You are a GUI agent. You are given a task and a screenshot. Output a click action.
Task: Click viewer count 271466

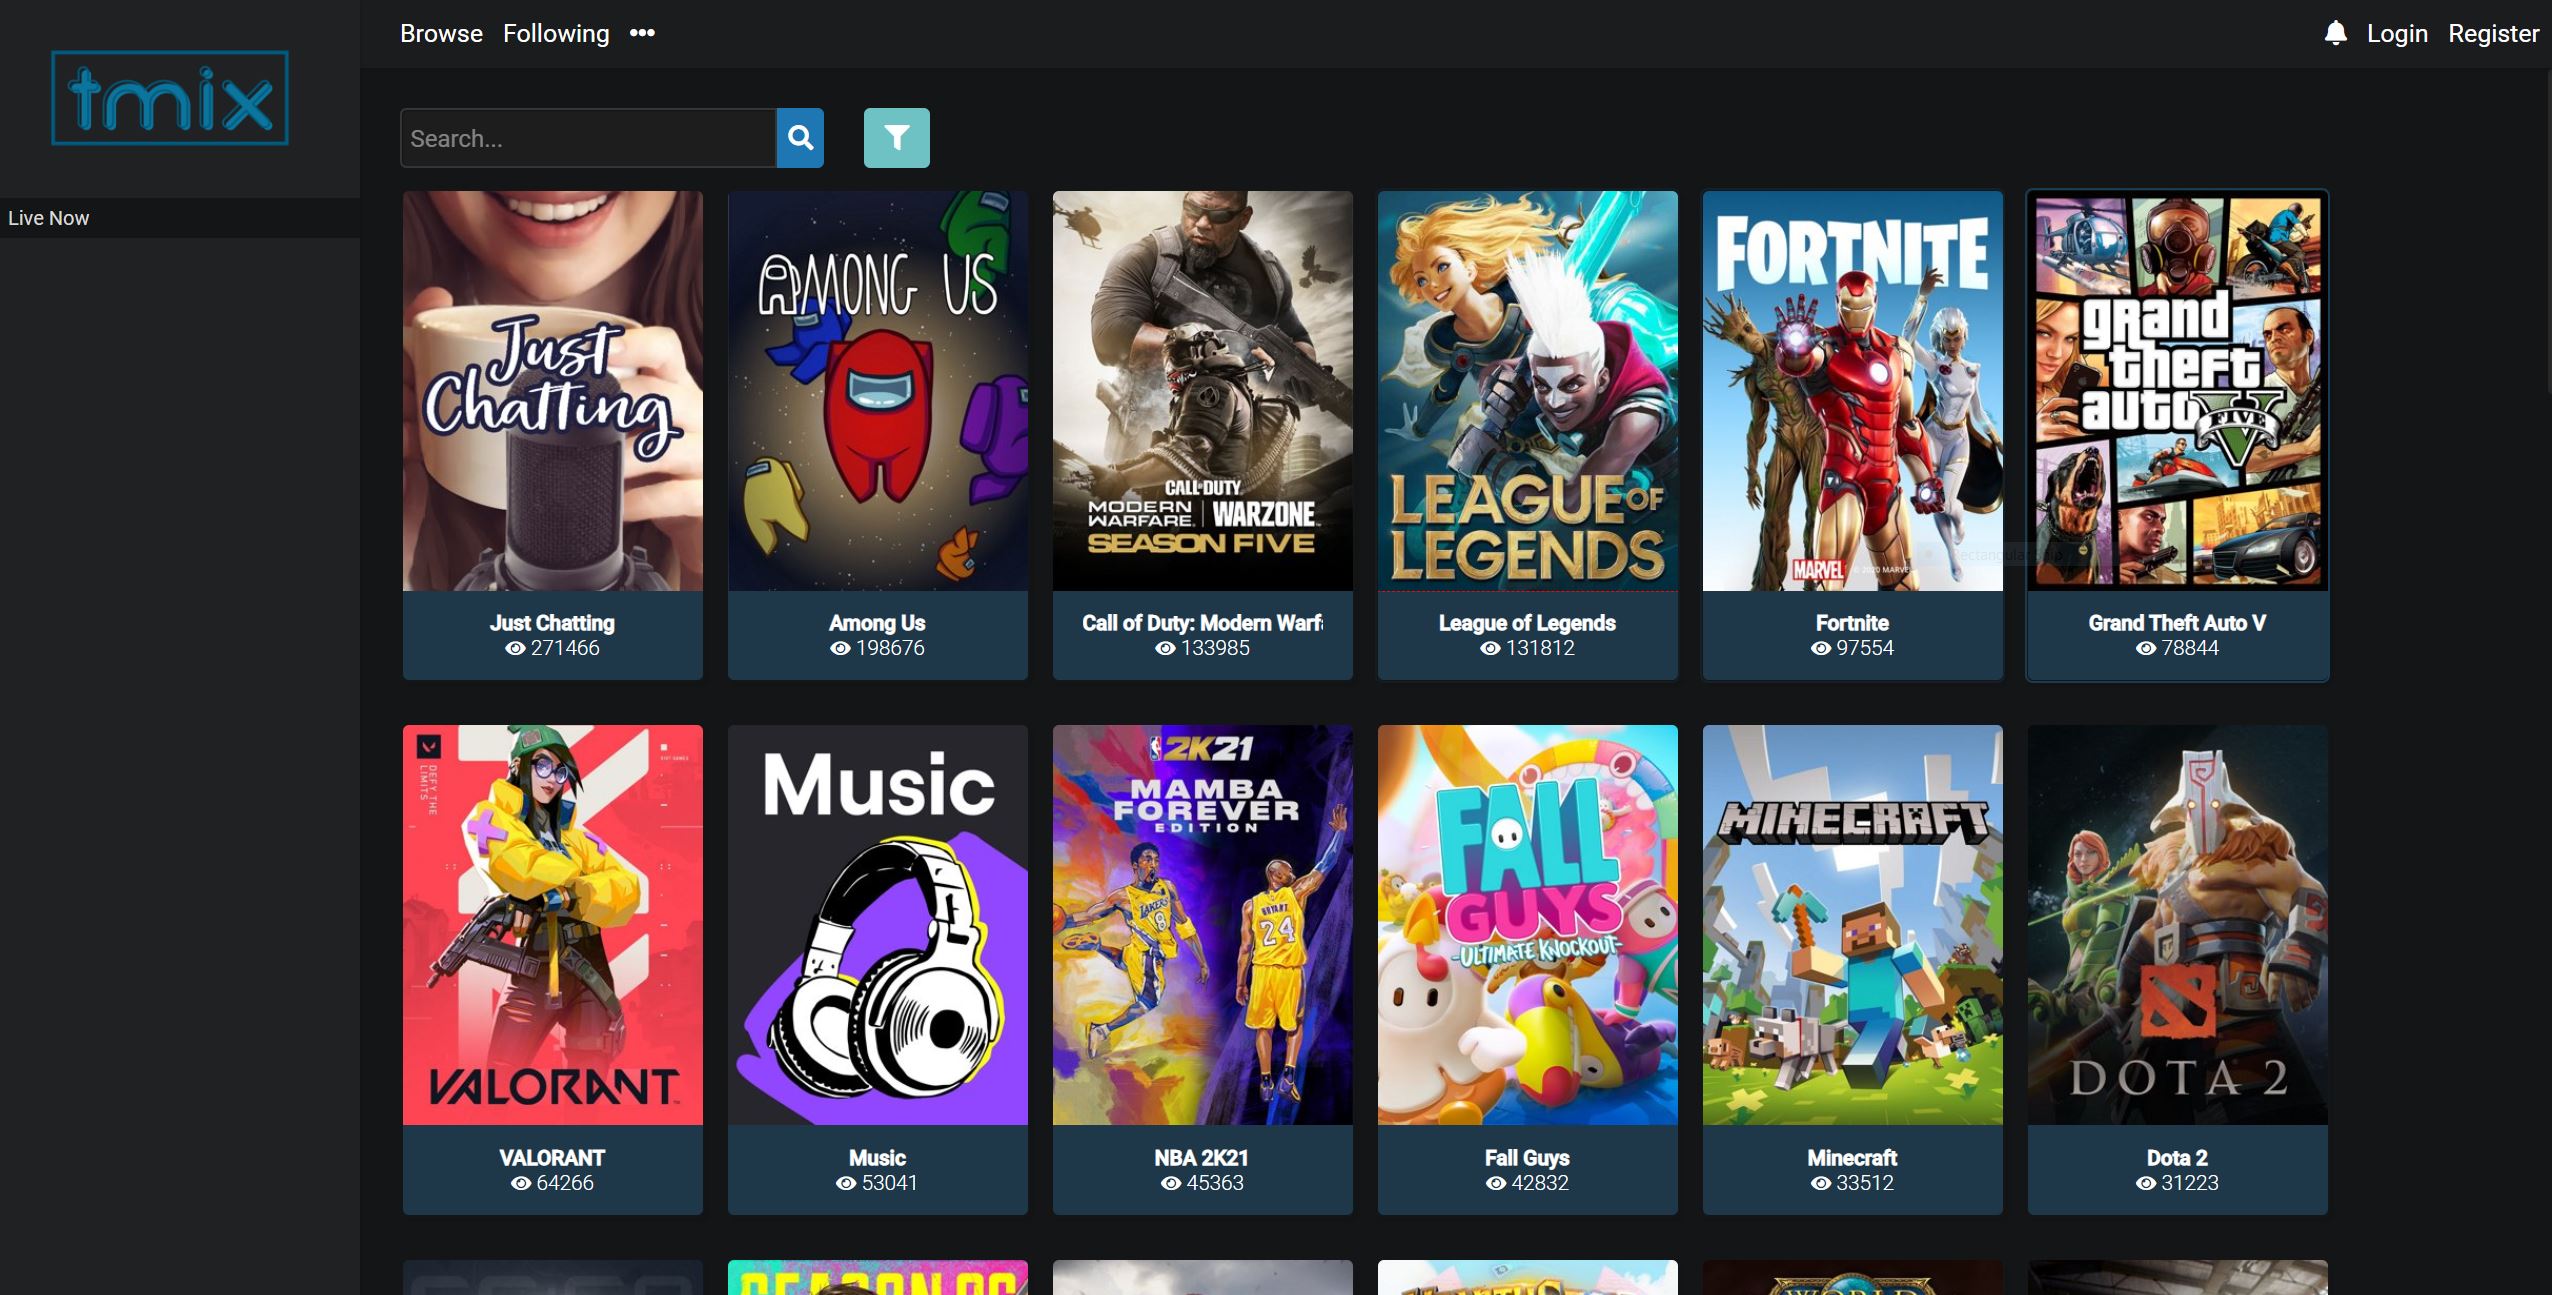tap(565, 648)
